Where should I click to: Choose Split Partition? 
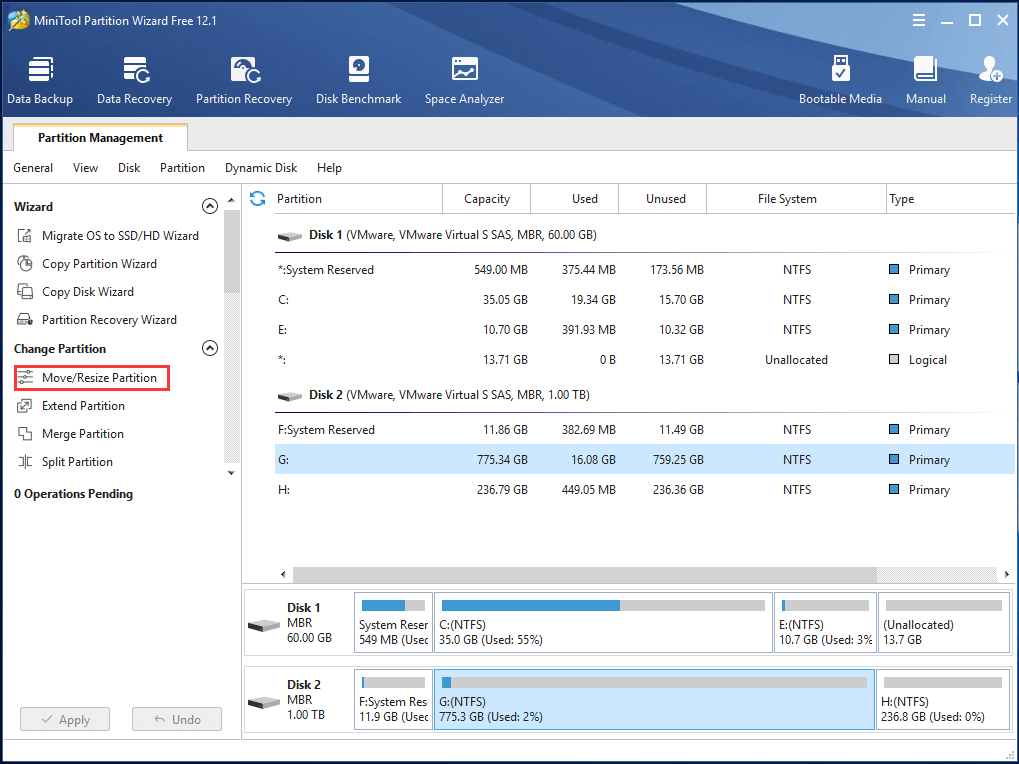(x=77, y=462)
